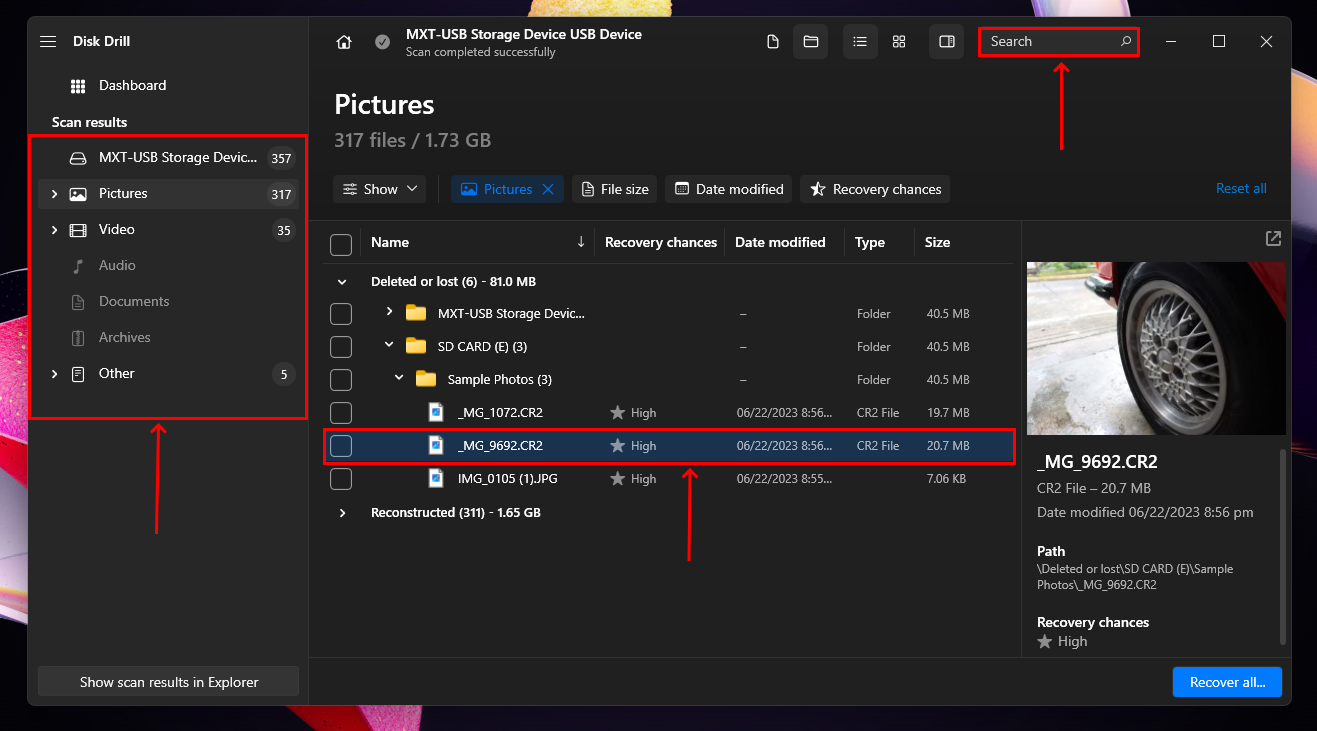Expand the Video sidebar category

(x=54, y=230)
